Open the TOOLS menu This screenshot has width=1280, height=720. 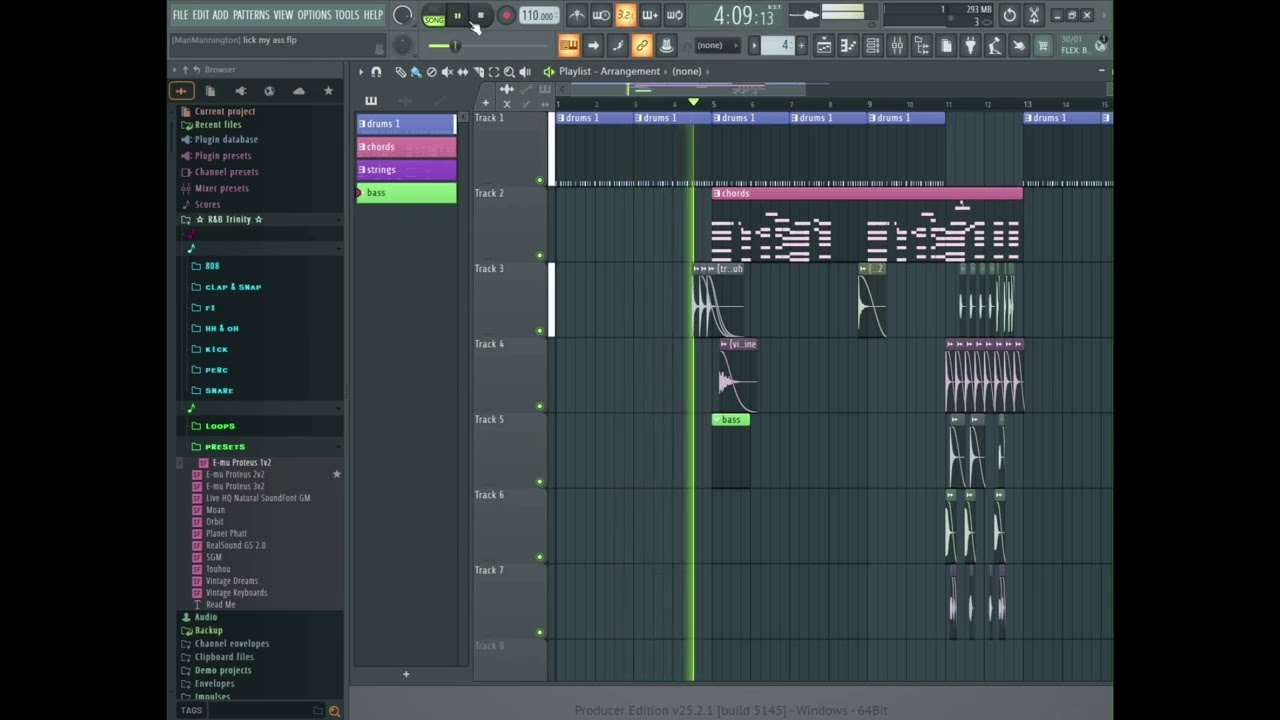347,15
